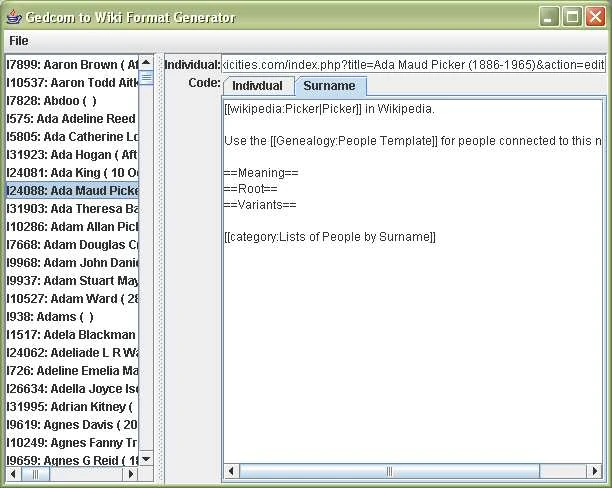Viewport: 612px width, 488px height.
Task: Select I575: Ada Adeline Reed
Action: tap(72, 119)
